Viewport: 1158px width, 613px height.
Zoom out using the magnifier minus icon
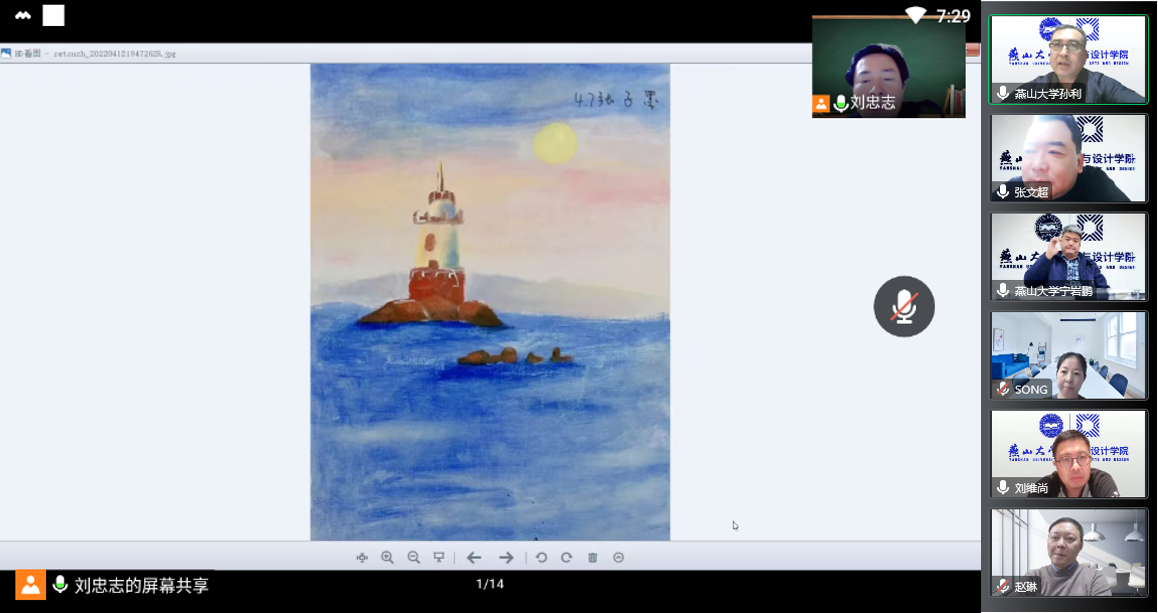point(413,558)
